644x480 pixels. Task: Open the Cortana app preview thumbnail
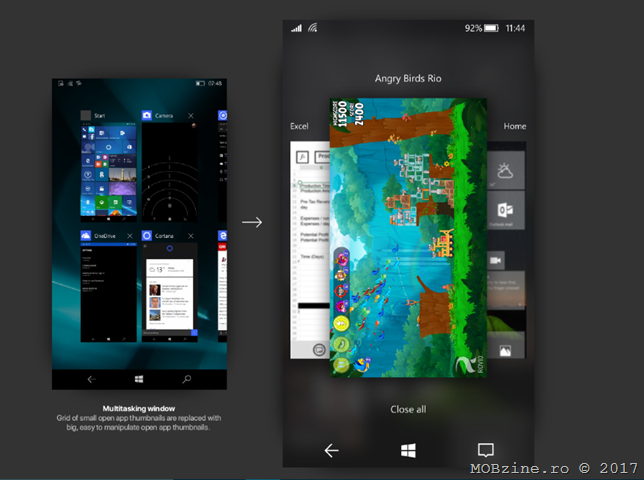170,290
